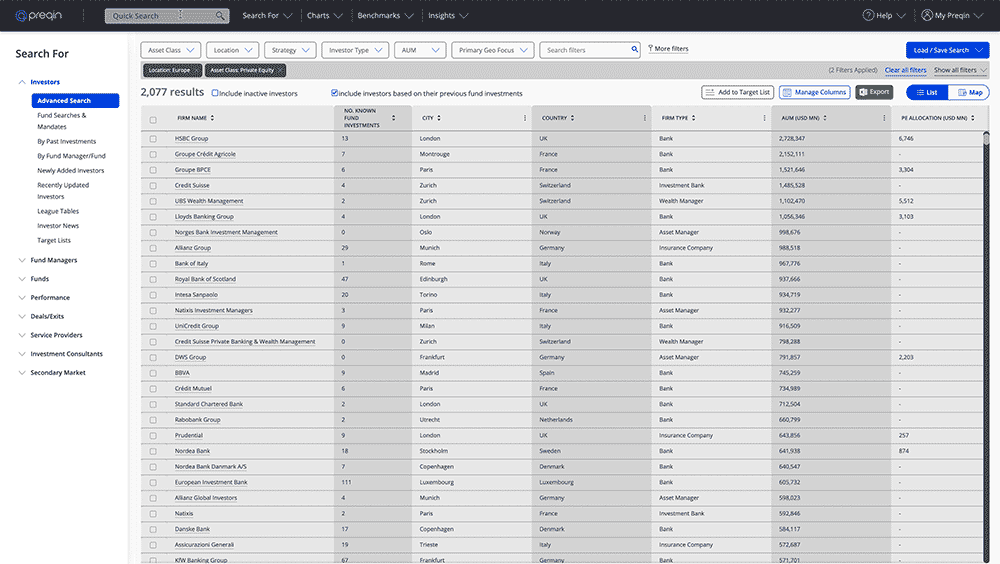Select Advanced Search in the sidebar

75,101
